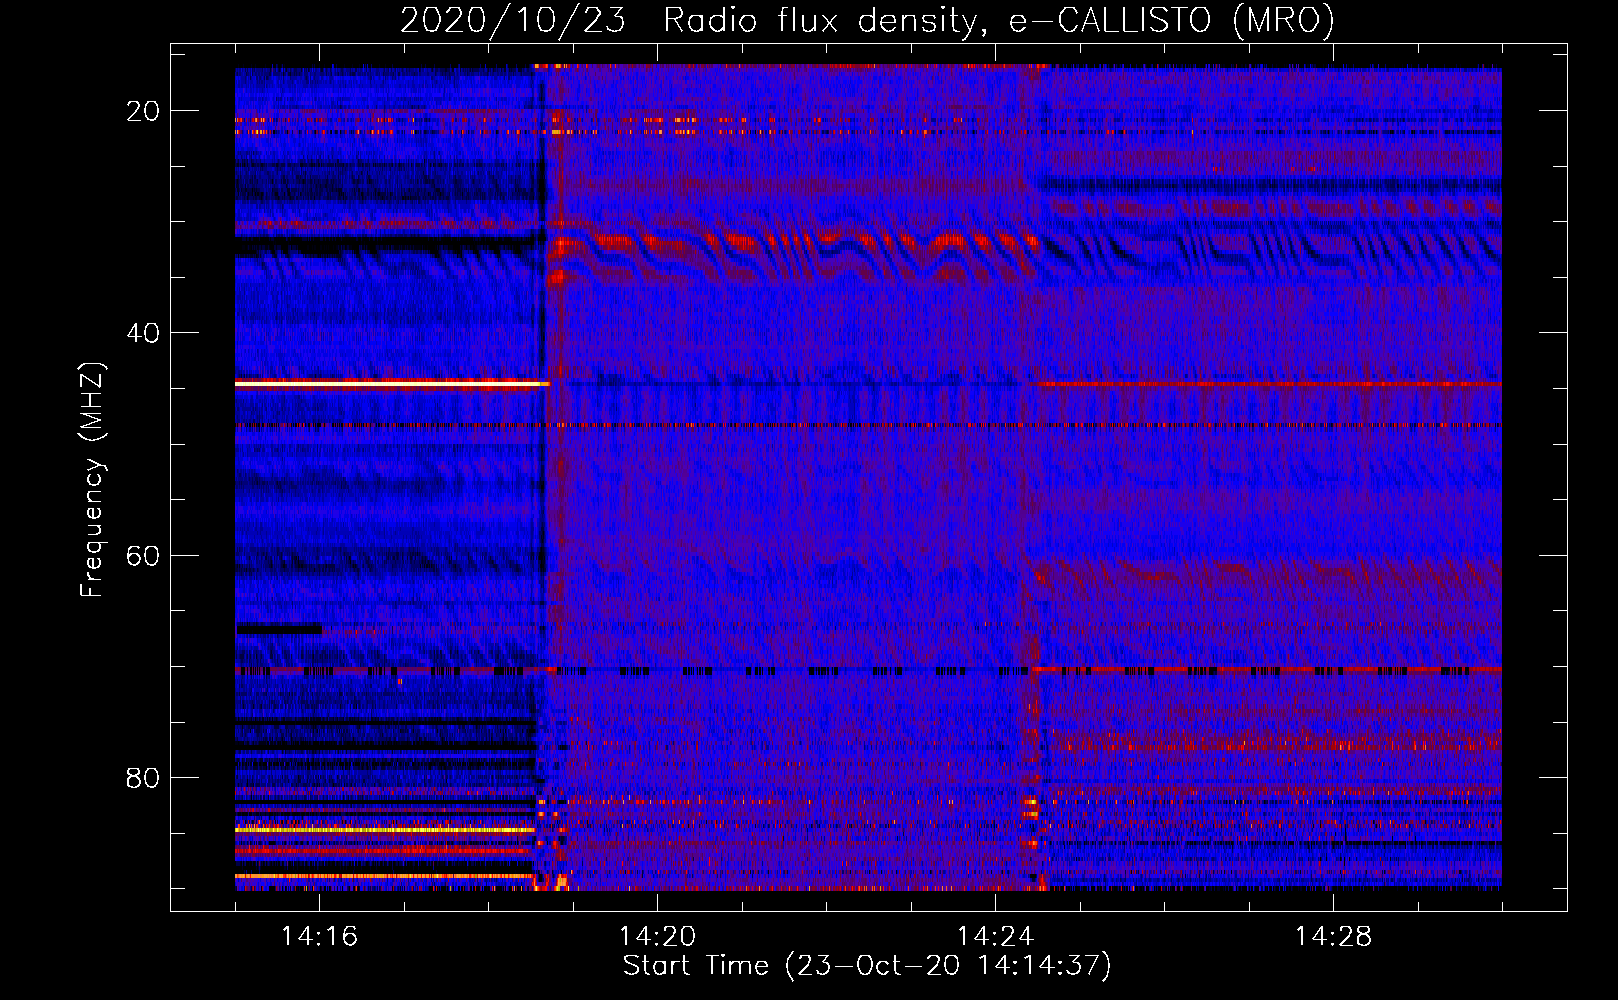Click the time tick label "14:28"

[1334, 936]
